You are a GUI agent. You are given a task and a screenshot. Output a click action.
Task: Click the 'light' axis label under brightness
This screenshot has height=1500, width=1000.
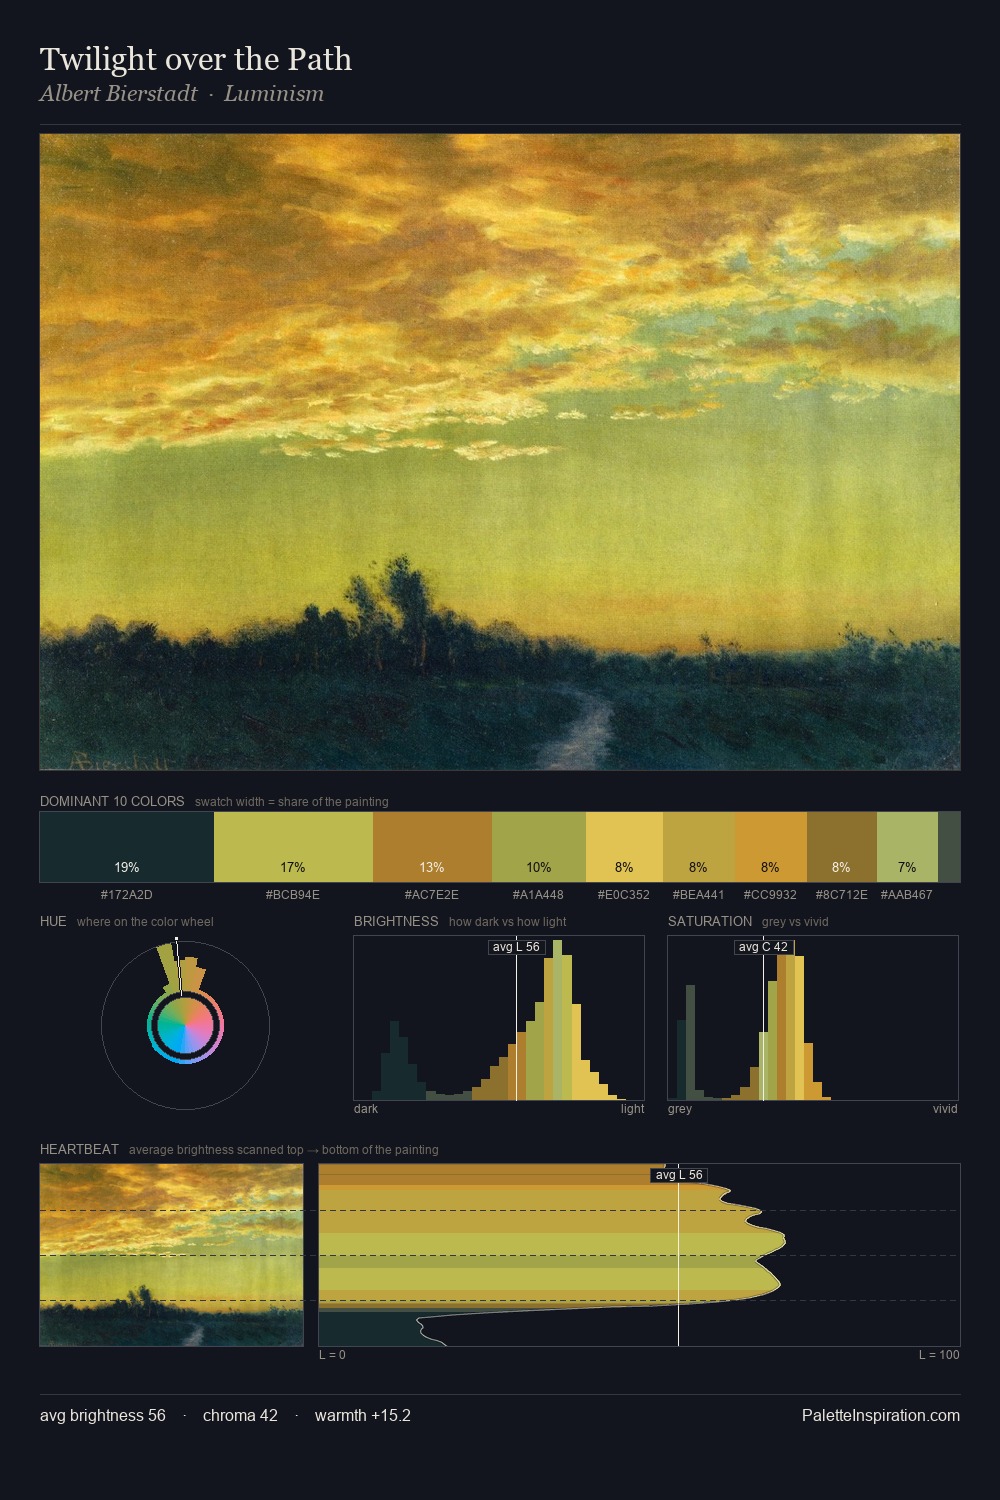tap(633, 1109)
